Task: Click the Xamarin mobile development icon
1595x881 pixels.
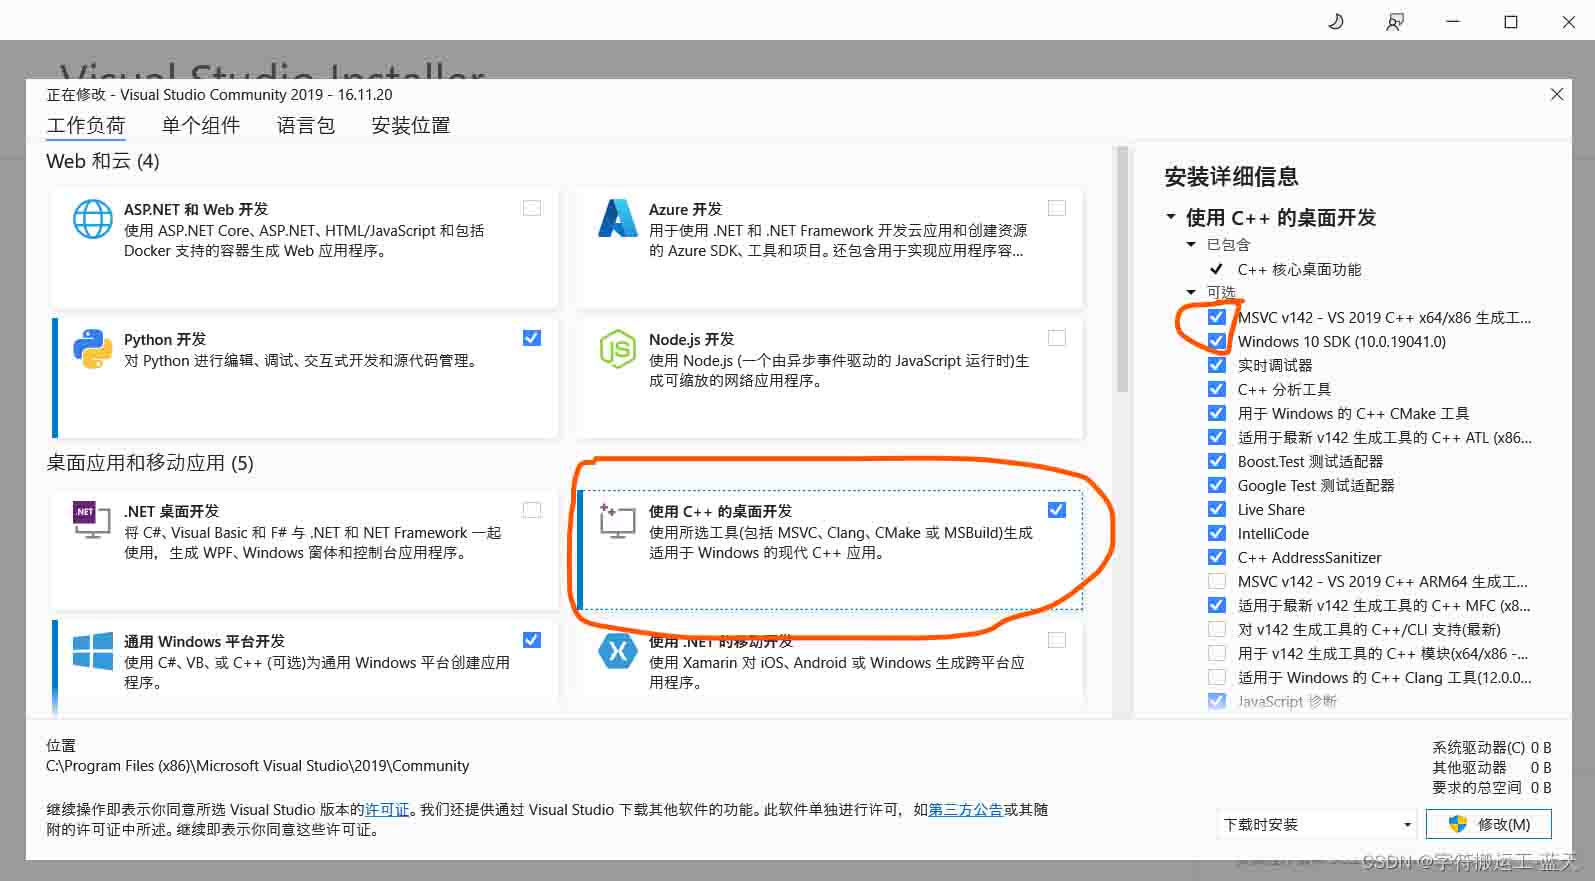Action: tap(617, 651)
